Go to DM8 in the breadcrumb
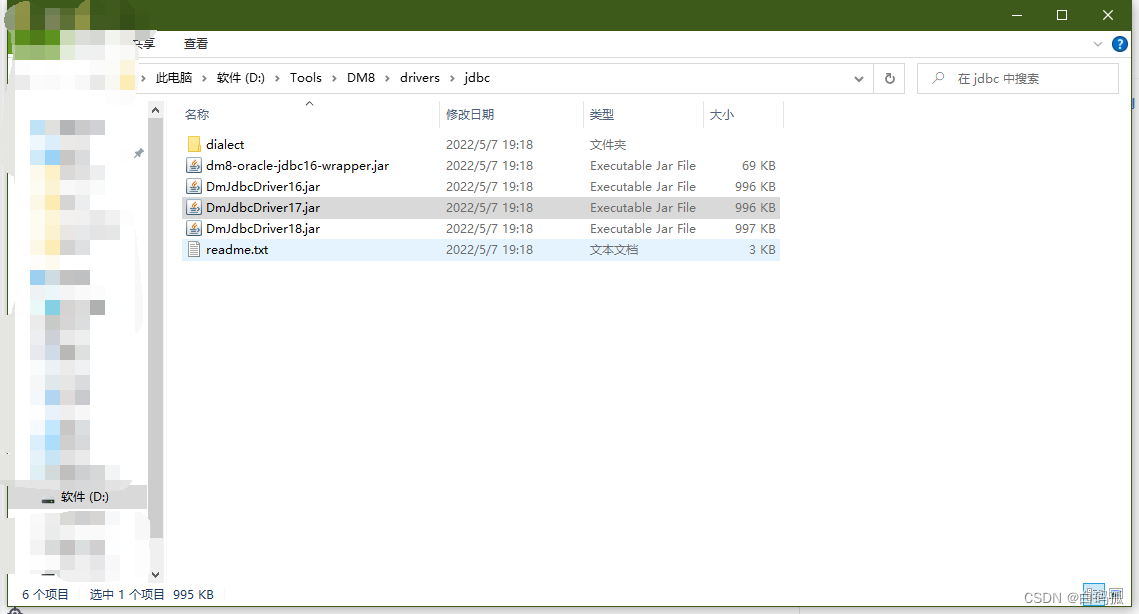Viewport: 1139px width, 614px height. (x=361, y=78)
